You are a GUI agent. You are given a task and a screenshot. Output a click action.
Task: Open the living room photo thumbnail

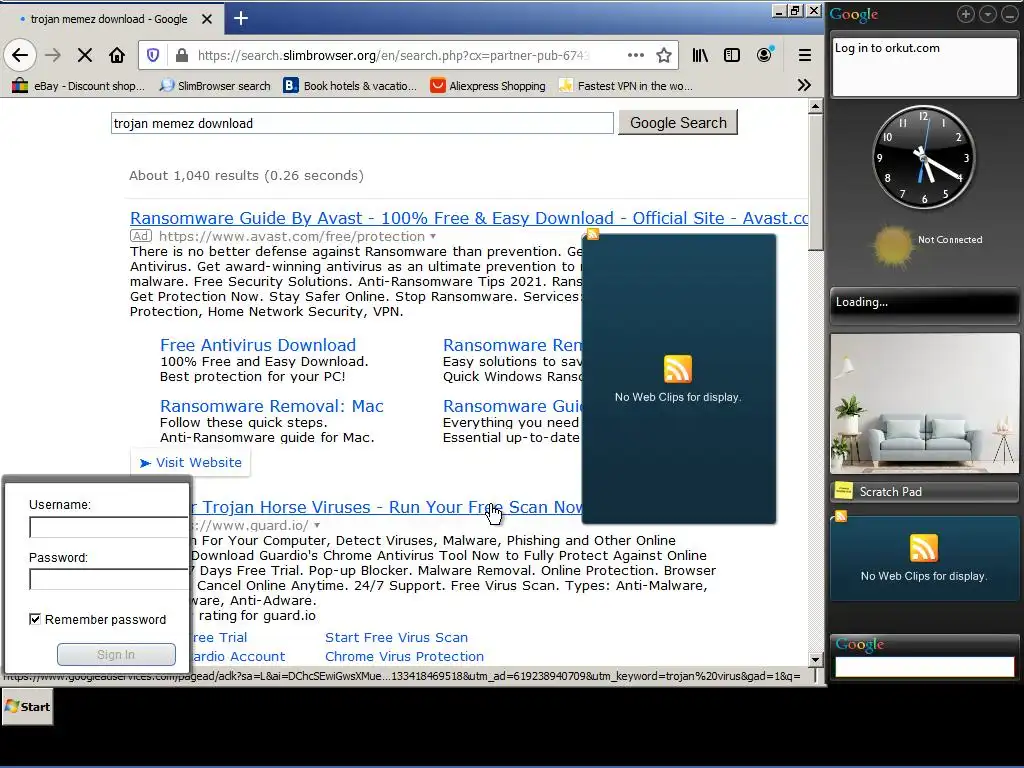click(924, 403)
